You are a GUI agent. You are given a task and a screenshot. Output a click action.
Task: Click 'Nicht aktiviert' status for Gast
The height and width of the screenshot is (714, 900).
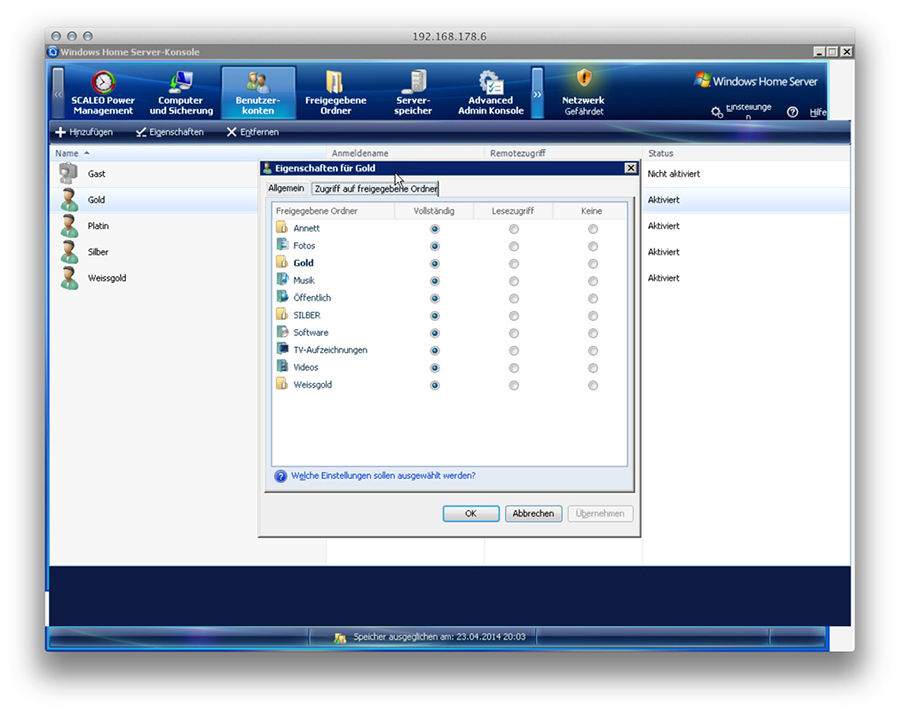(674, 174)
